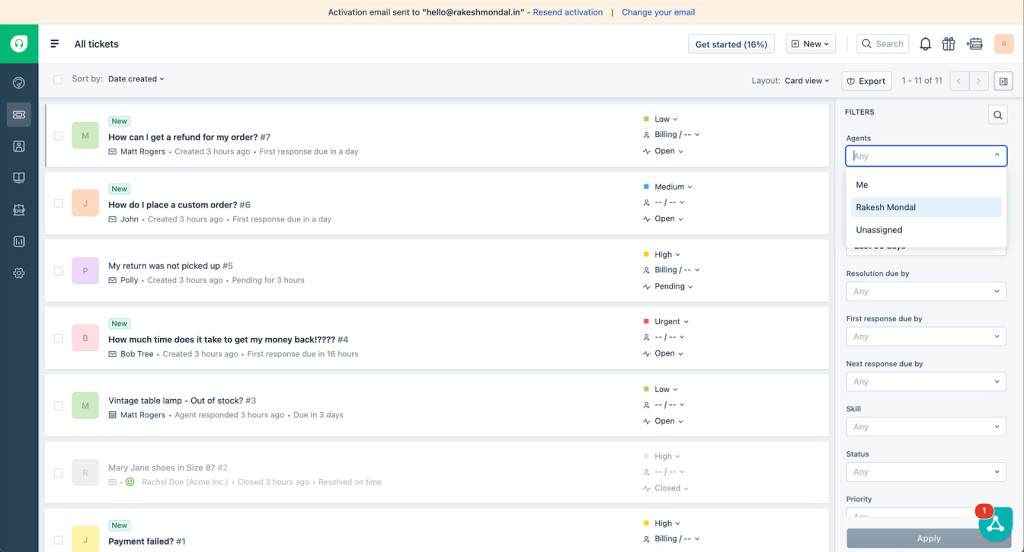Open the Solutions book icon in sidebar
Viewport: 1024px width, 552px height.
[19, 178]
